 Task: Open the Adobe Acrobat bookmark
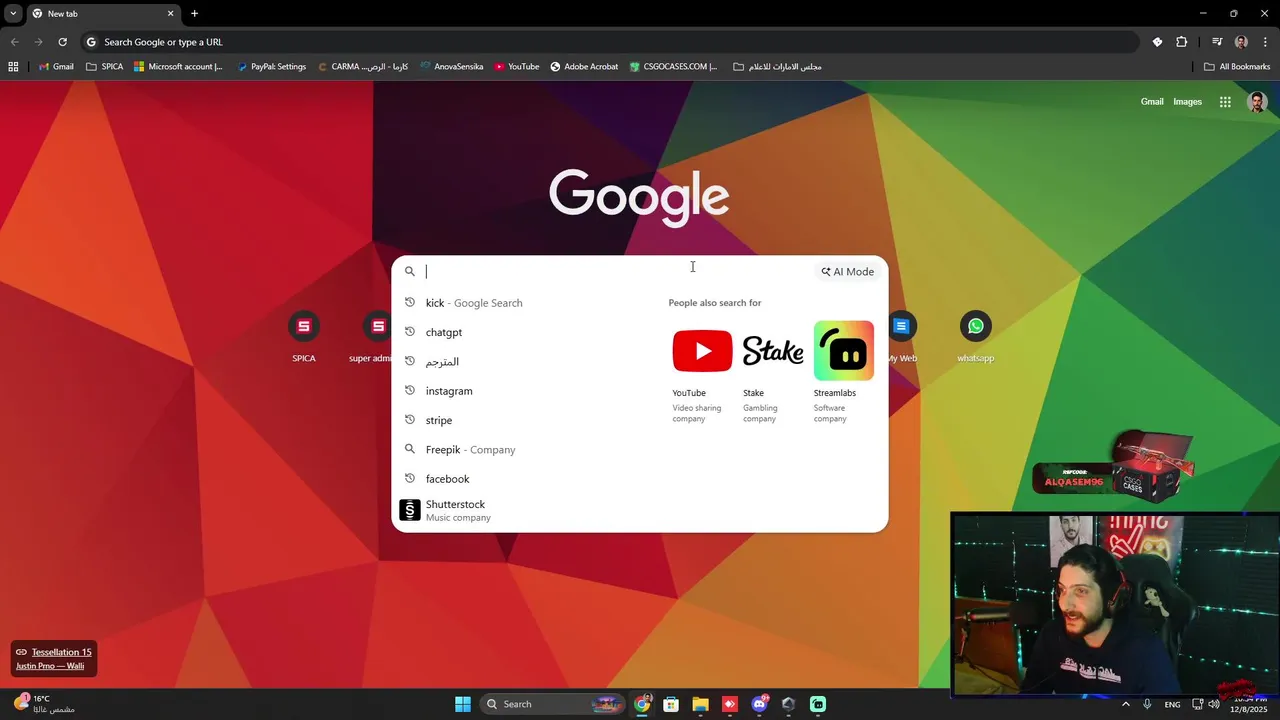(x=584, y=67)
